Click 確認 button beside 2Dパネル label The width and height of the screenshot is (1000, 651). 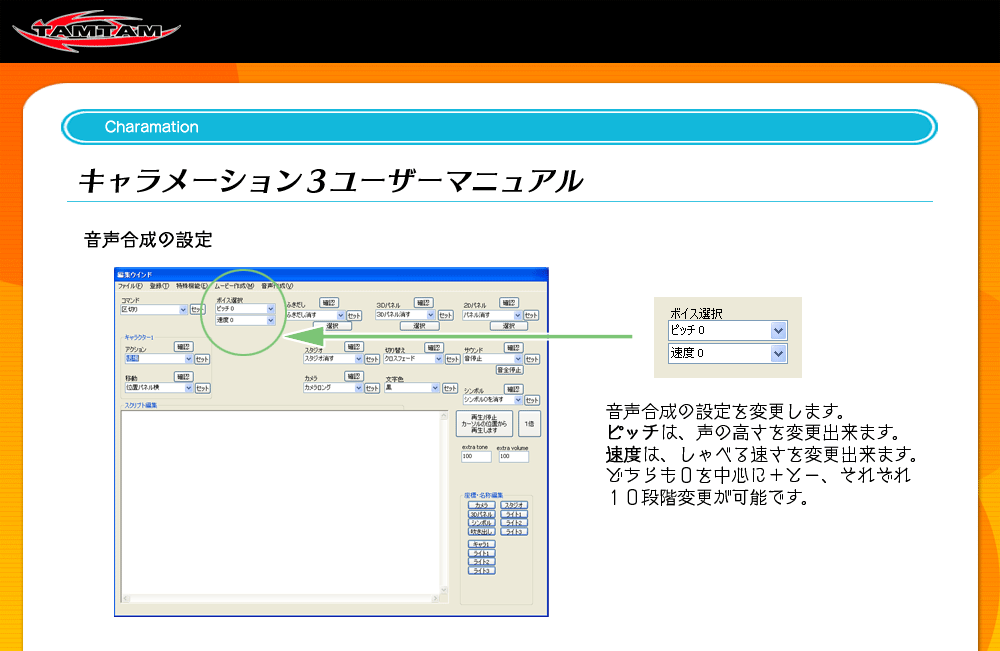509,303
